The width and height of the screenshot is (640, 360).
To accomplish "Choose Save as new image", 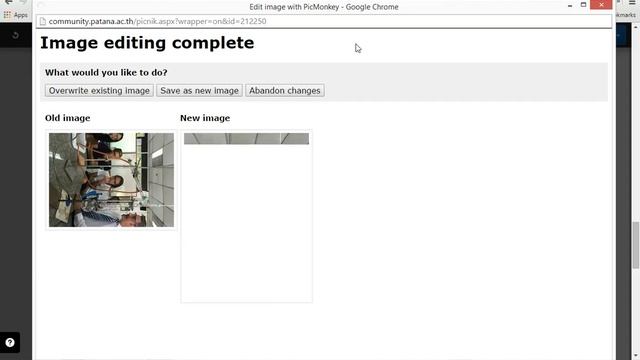I will pos(199,91).
